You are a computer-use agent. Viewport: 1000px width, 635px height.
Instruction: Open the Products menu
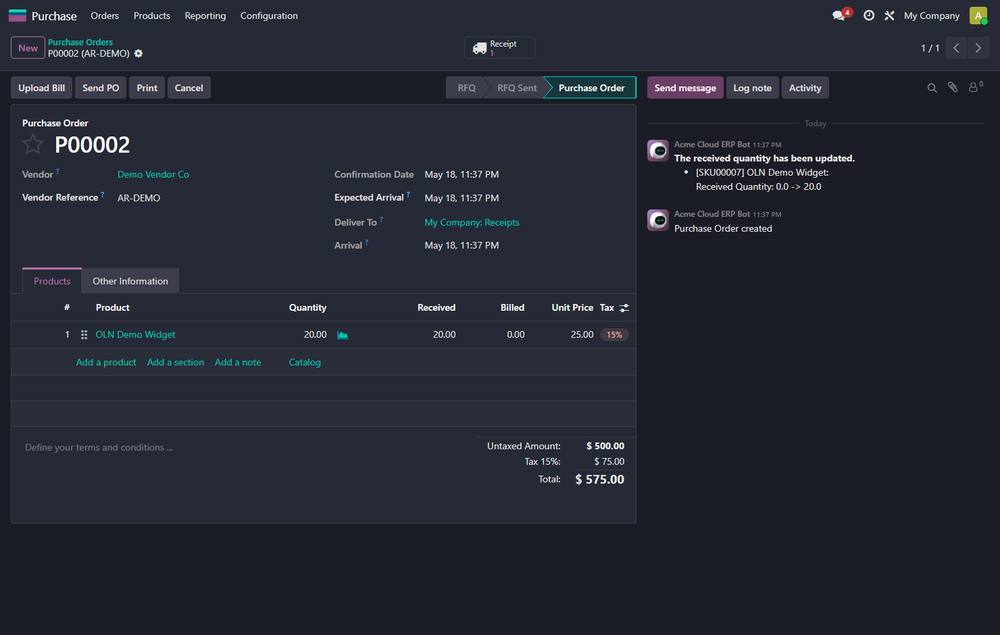tap(152, 15)
